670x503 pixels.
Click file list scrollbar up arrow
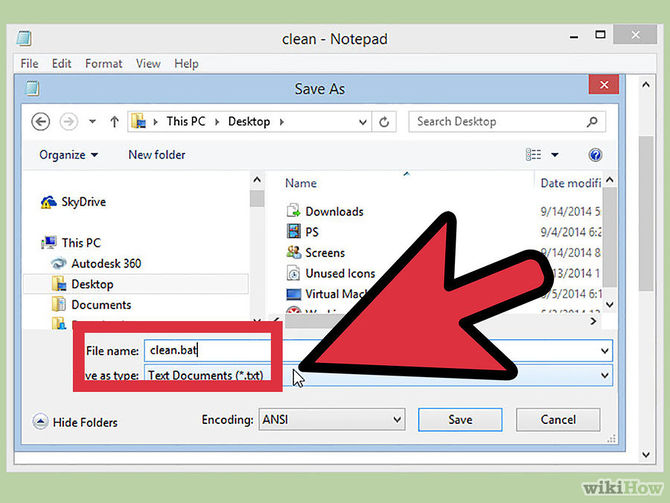point(610,180)
